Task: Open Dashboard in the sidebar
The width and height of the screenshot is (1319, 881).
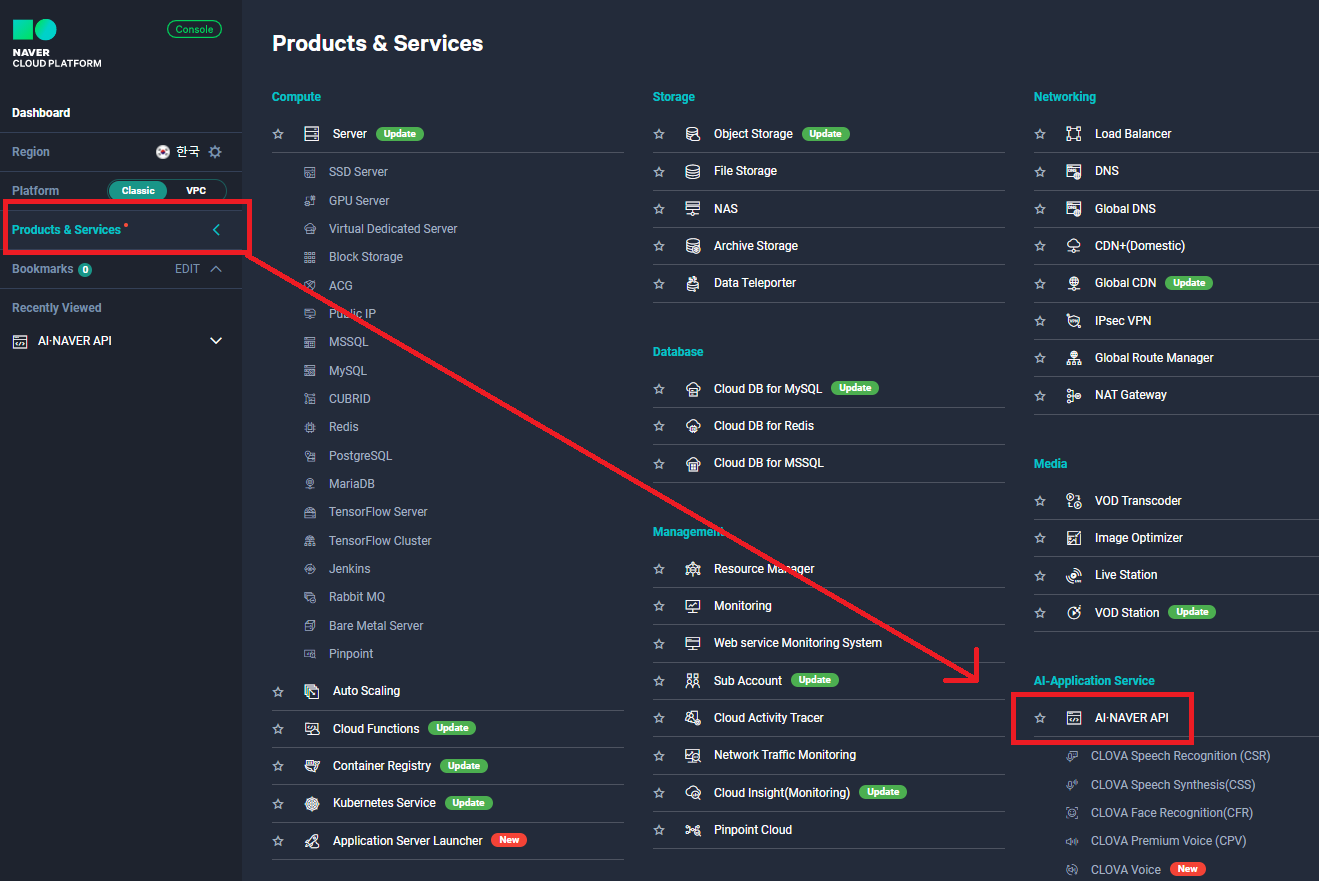Action: pyautogui.click(x=41, y=113)
